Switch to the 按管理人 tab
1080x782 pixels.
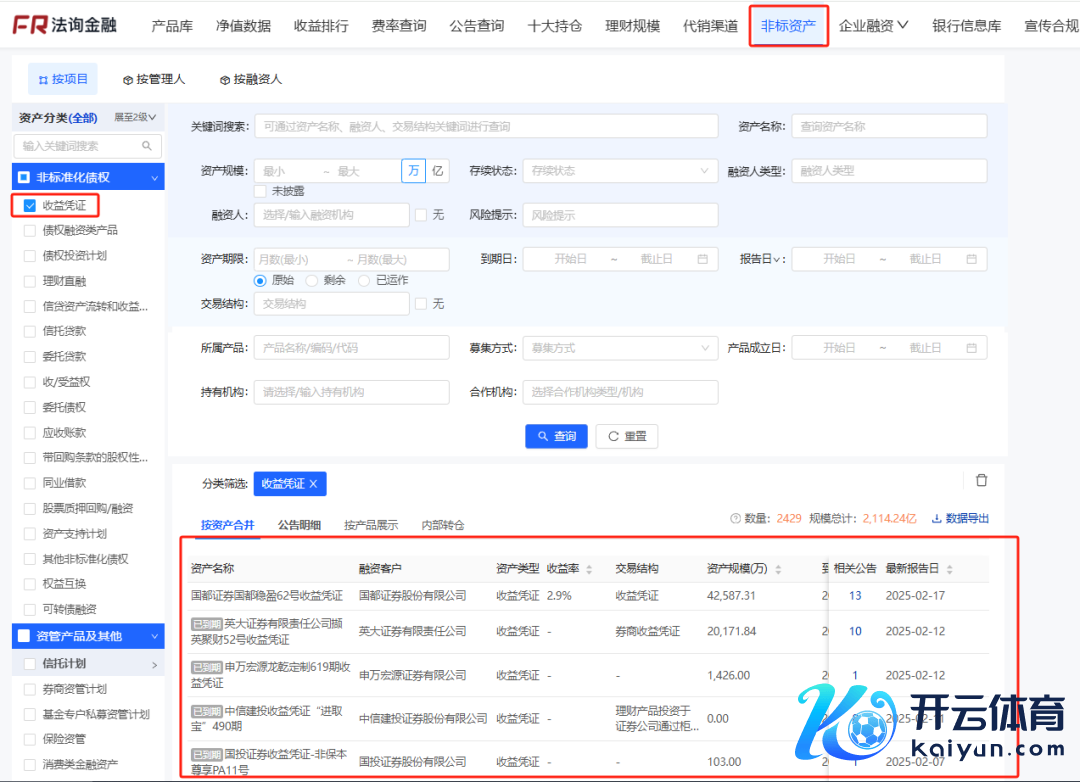tap(153, 79)
